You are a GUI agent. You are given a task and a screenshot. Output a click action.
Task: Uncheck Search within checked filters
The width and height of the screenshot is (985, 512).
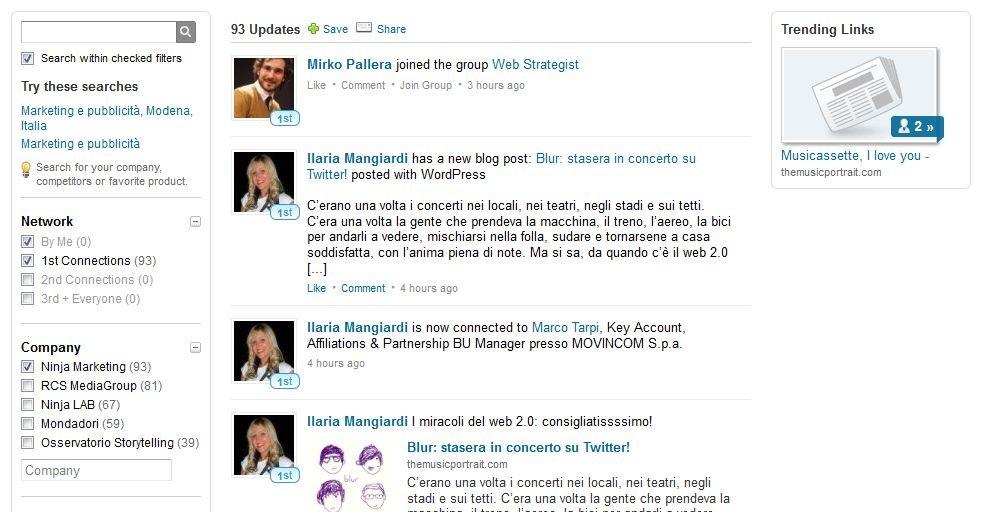coord(28,58)
